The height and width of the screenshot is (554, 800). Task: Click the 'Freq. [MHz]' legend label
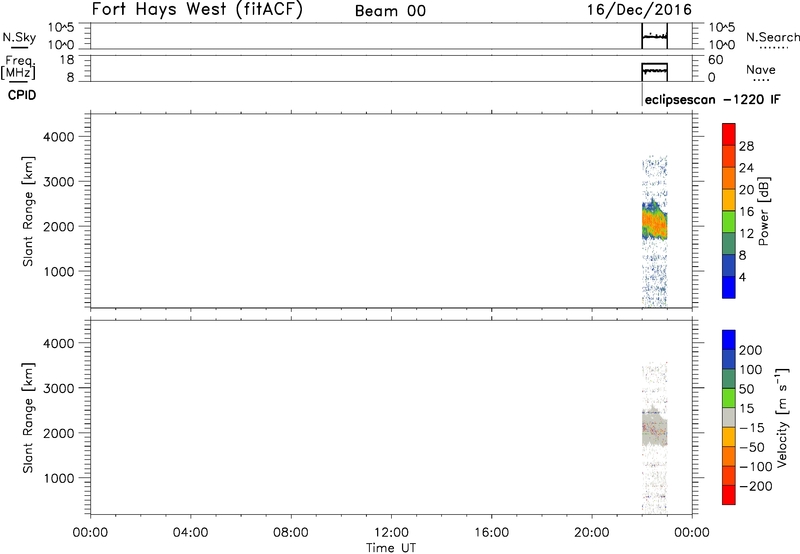19,67
